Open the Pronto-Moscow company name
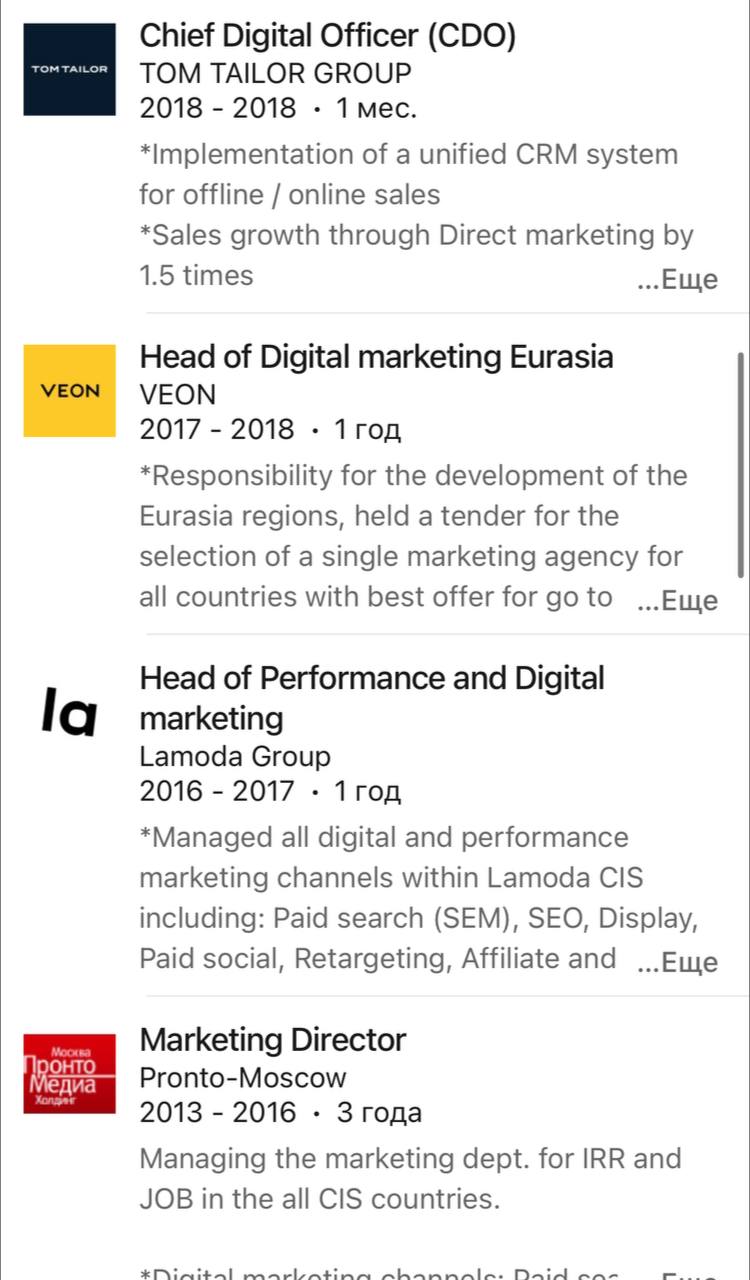This screenshot has width=750, height=1280. point(243,1078)
